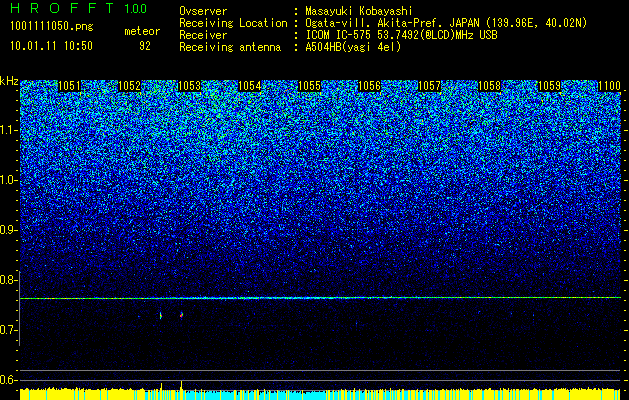Click the meteor echo below the 1053 marker
Screen dimensions: 629x400
click(x=182, y=315)
